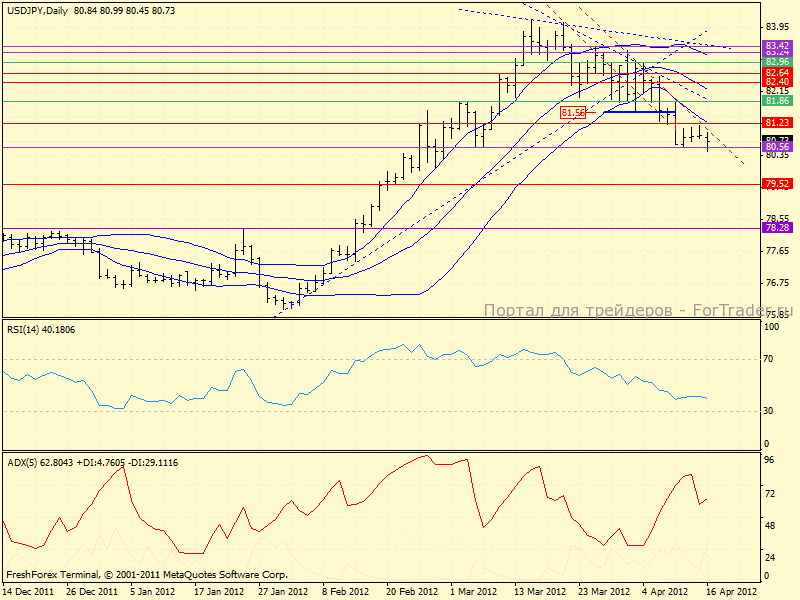The width and height of the screenshot is (800, 600).
Task: Select the RSI(14) indicator label
Action: pos(41,329)
